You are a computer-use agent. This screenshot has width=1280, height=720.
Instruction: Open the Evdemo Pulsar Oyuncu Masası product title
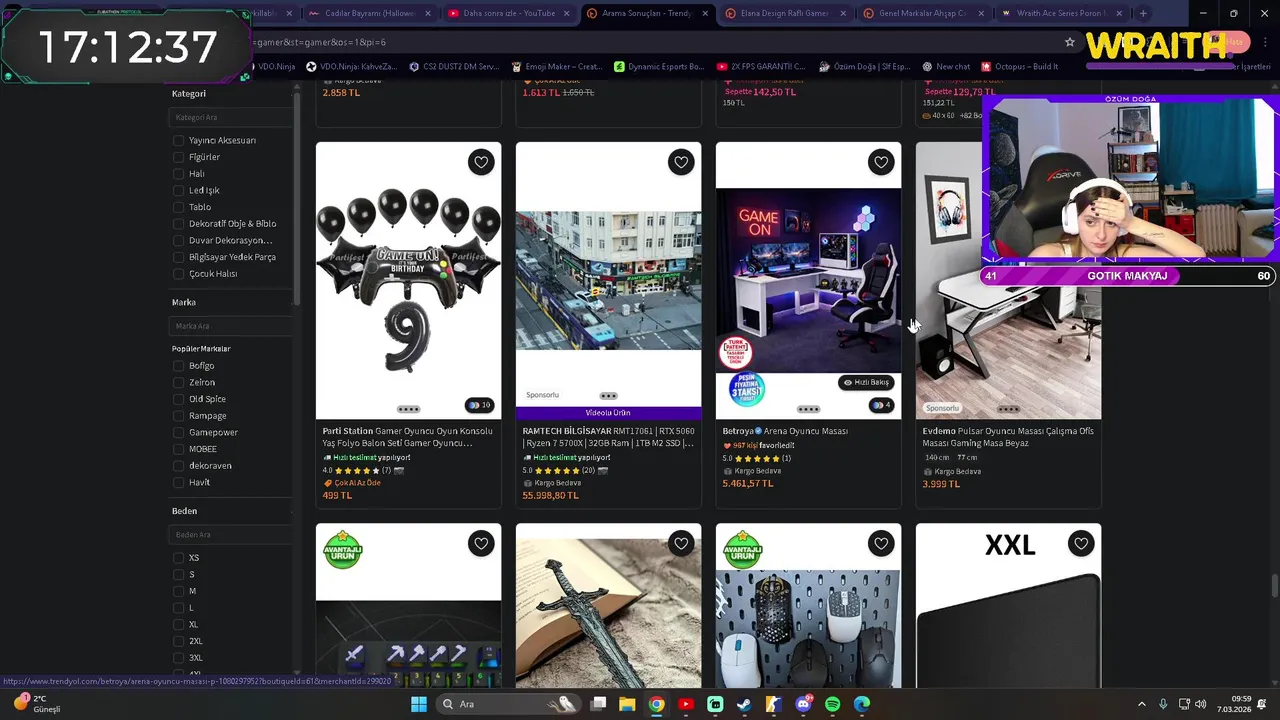[x=1008, y=437]
